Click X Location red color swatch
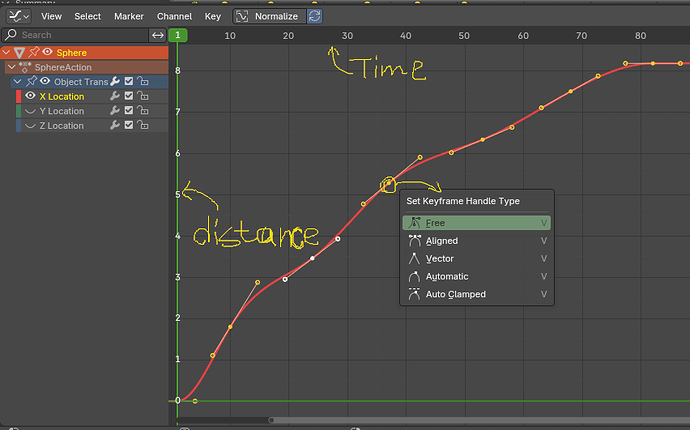The width and height of the screenshot is (690, 430). [x=18, y=96]
